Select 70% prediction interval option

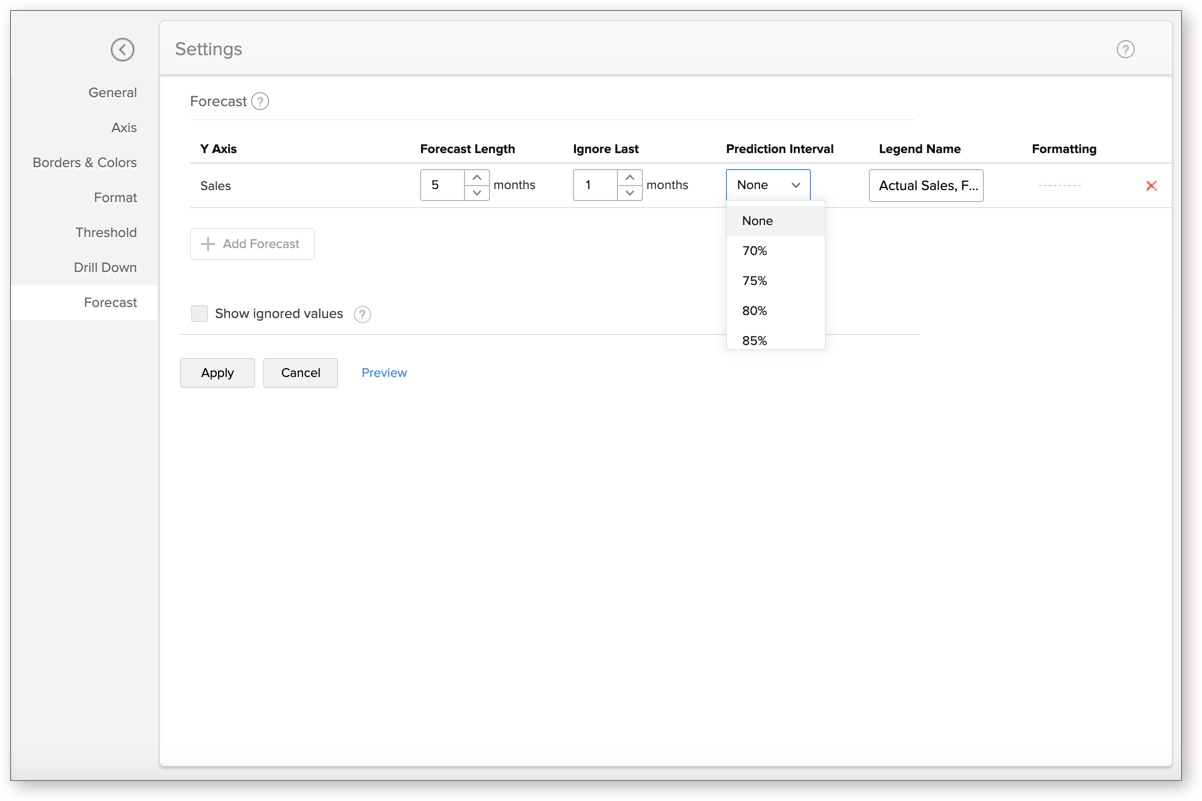click(755, 251)
